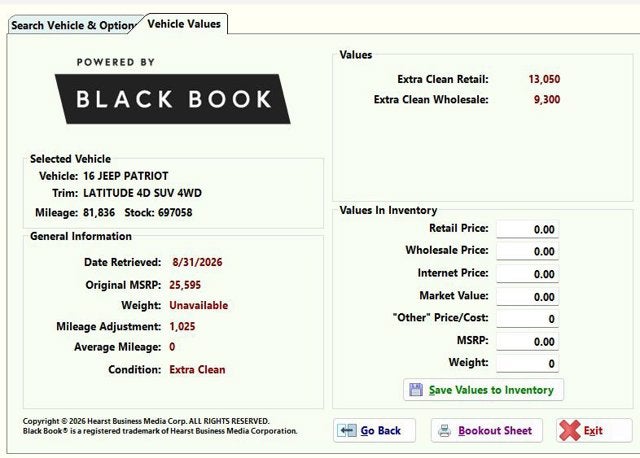Image resolution: width=640 pixels, height=458 pixels.
Task: Click the Weight value Unavailable
Action: click(198, 305)
